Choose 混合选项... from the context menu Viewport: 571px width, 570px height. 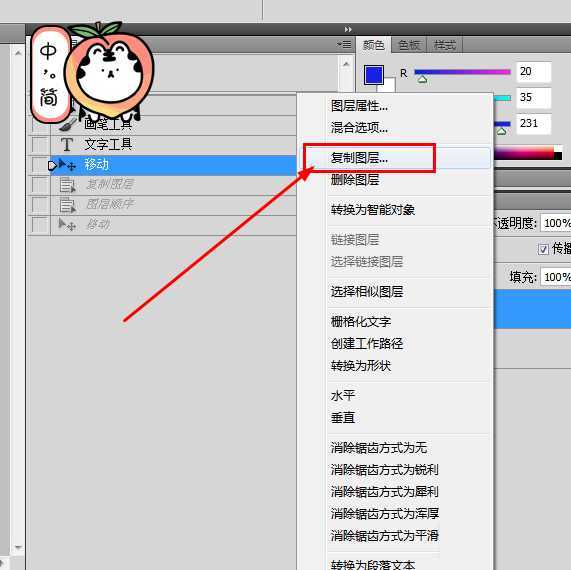[359, 128]
